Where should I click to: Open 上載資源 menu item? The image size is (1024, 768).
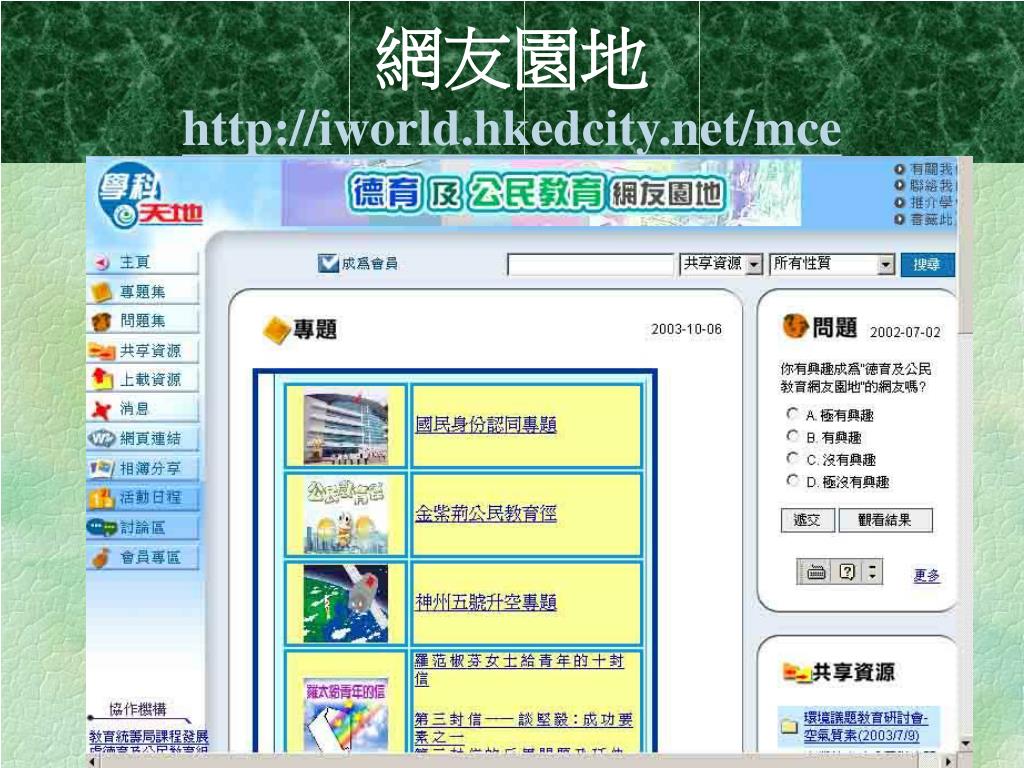coord(143,380)
